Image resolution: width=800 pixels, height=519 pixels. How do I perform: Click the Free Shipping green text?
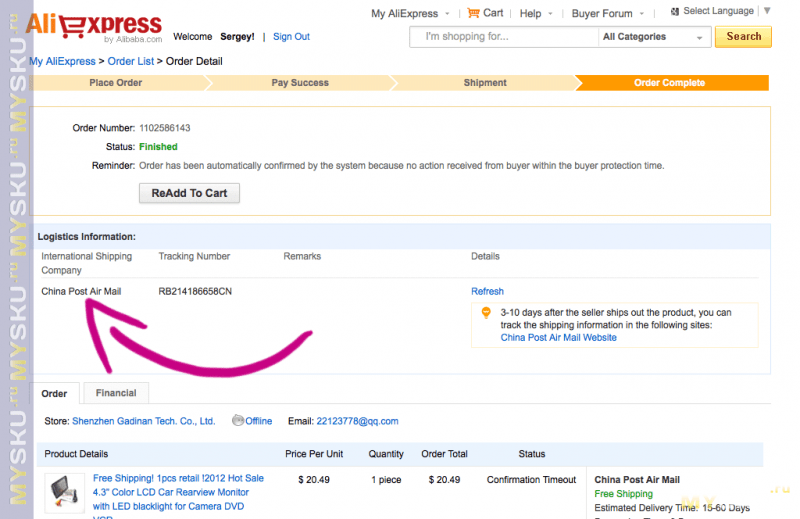point(623,493)
